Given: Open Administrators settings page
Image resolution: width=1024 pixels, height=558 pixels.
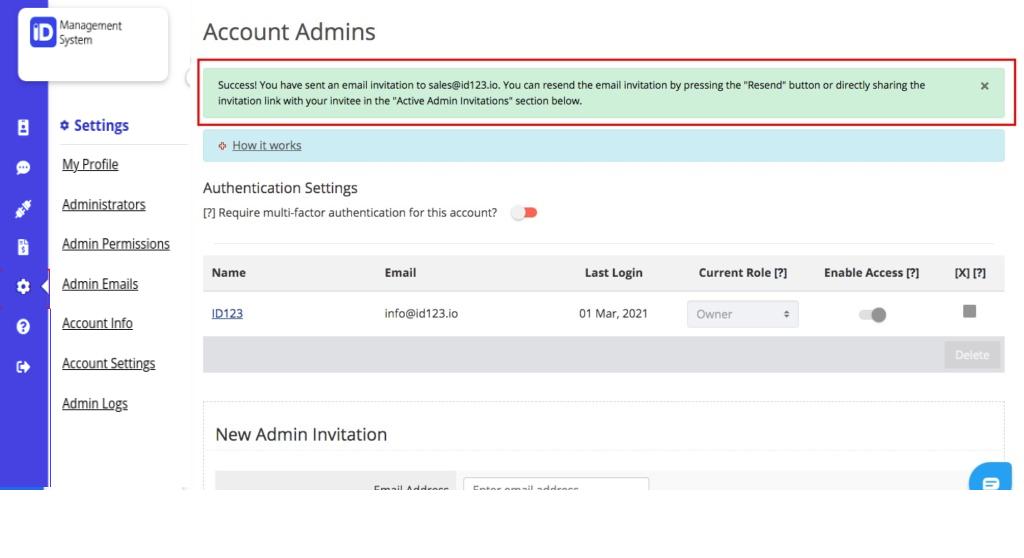Looking at the screenshot, I should tap(104, 205).
